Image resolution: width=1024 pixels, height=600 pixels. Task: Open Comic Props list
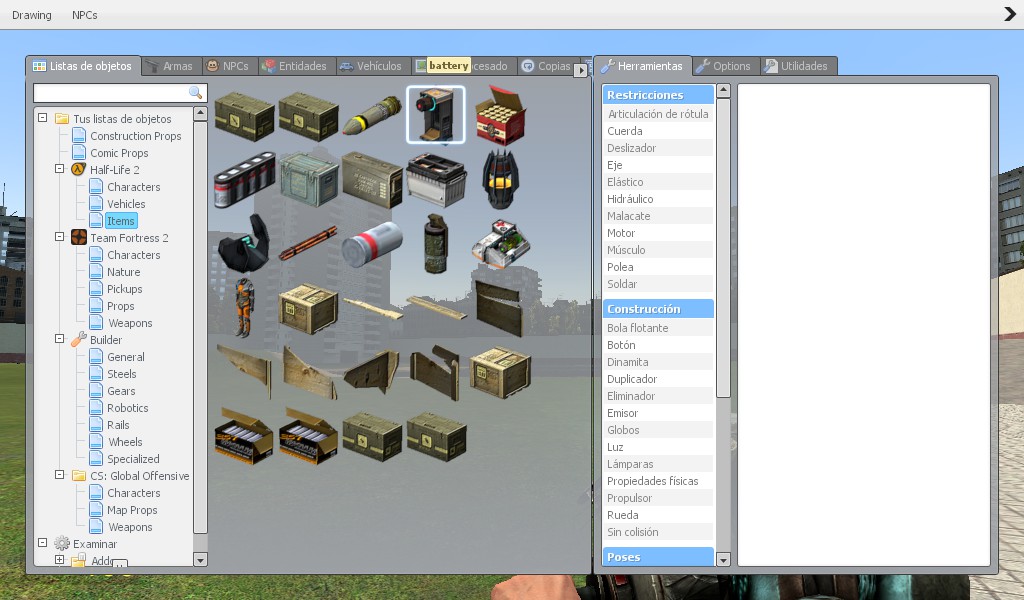(x=119, y=153)
